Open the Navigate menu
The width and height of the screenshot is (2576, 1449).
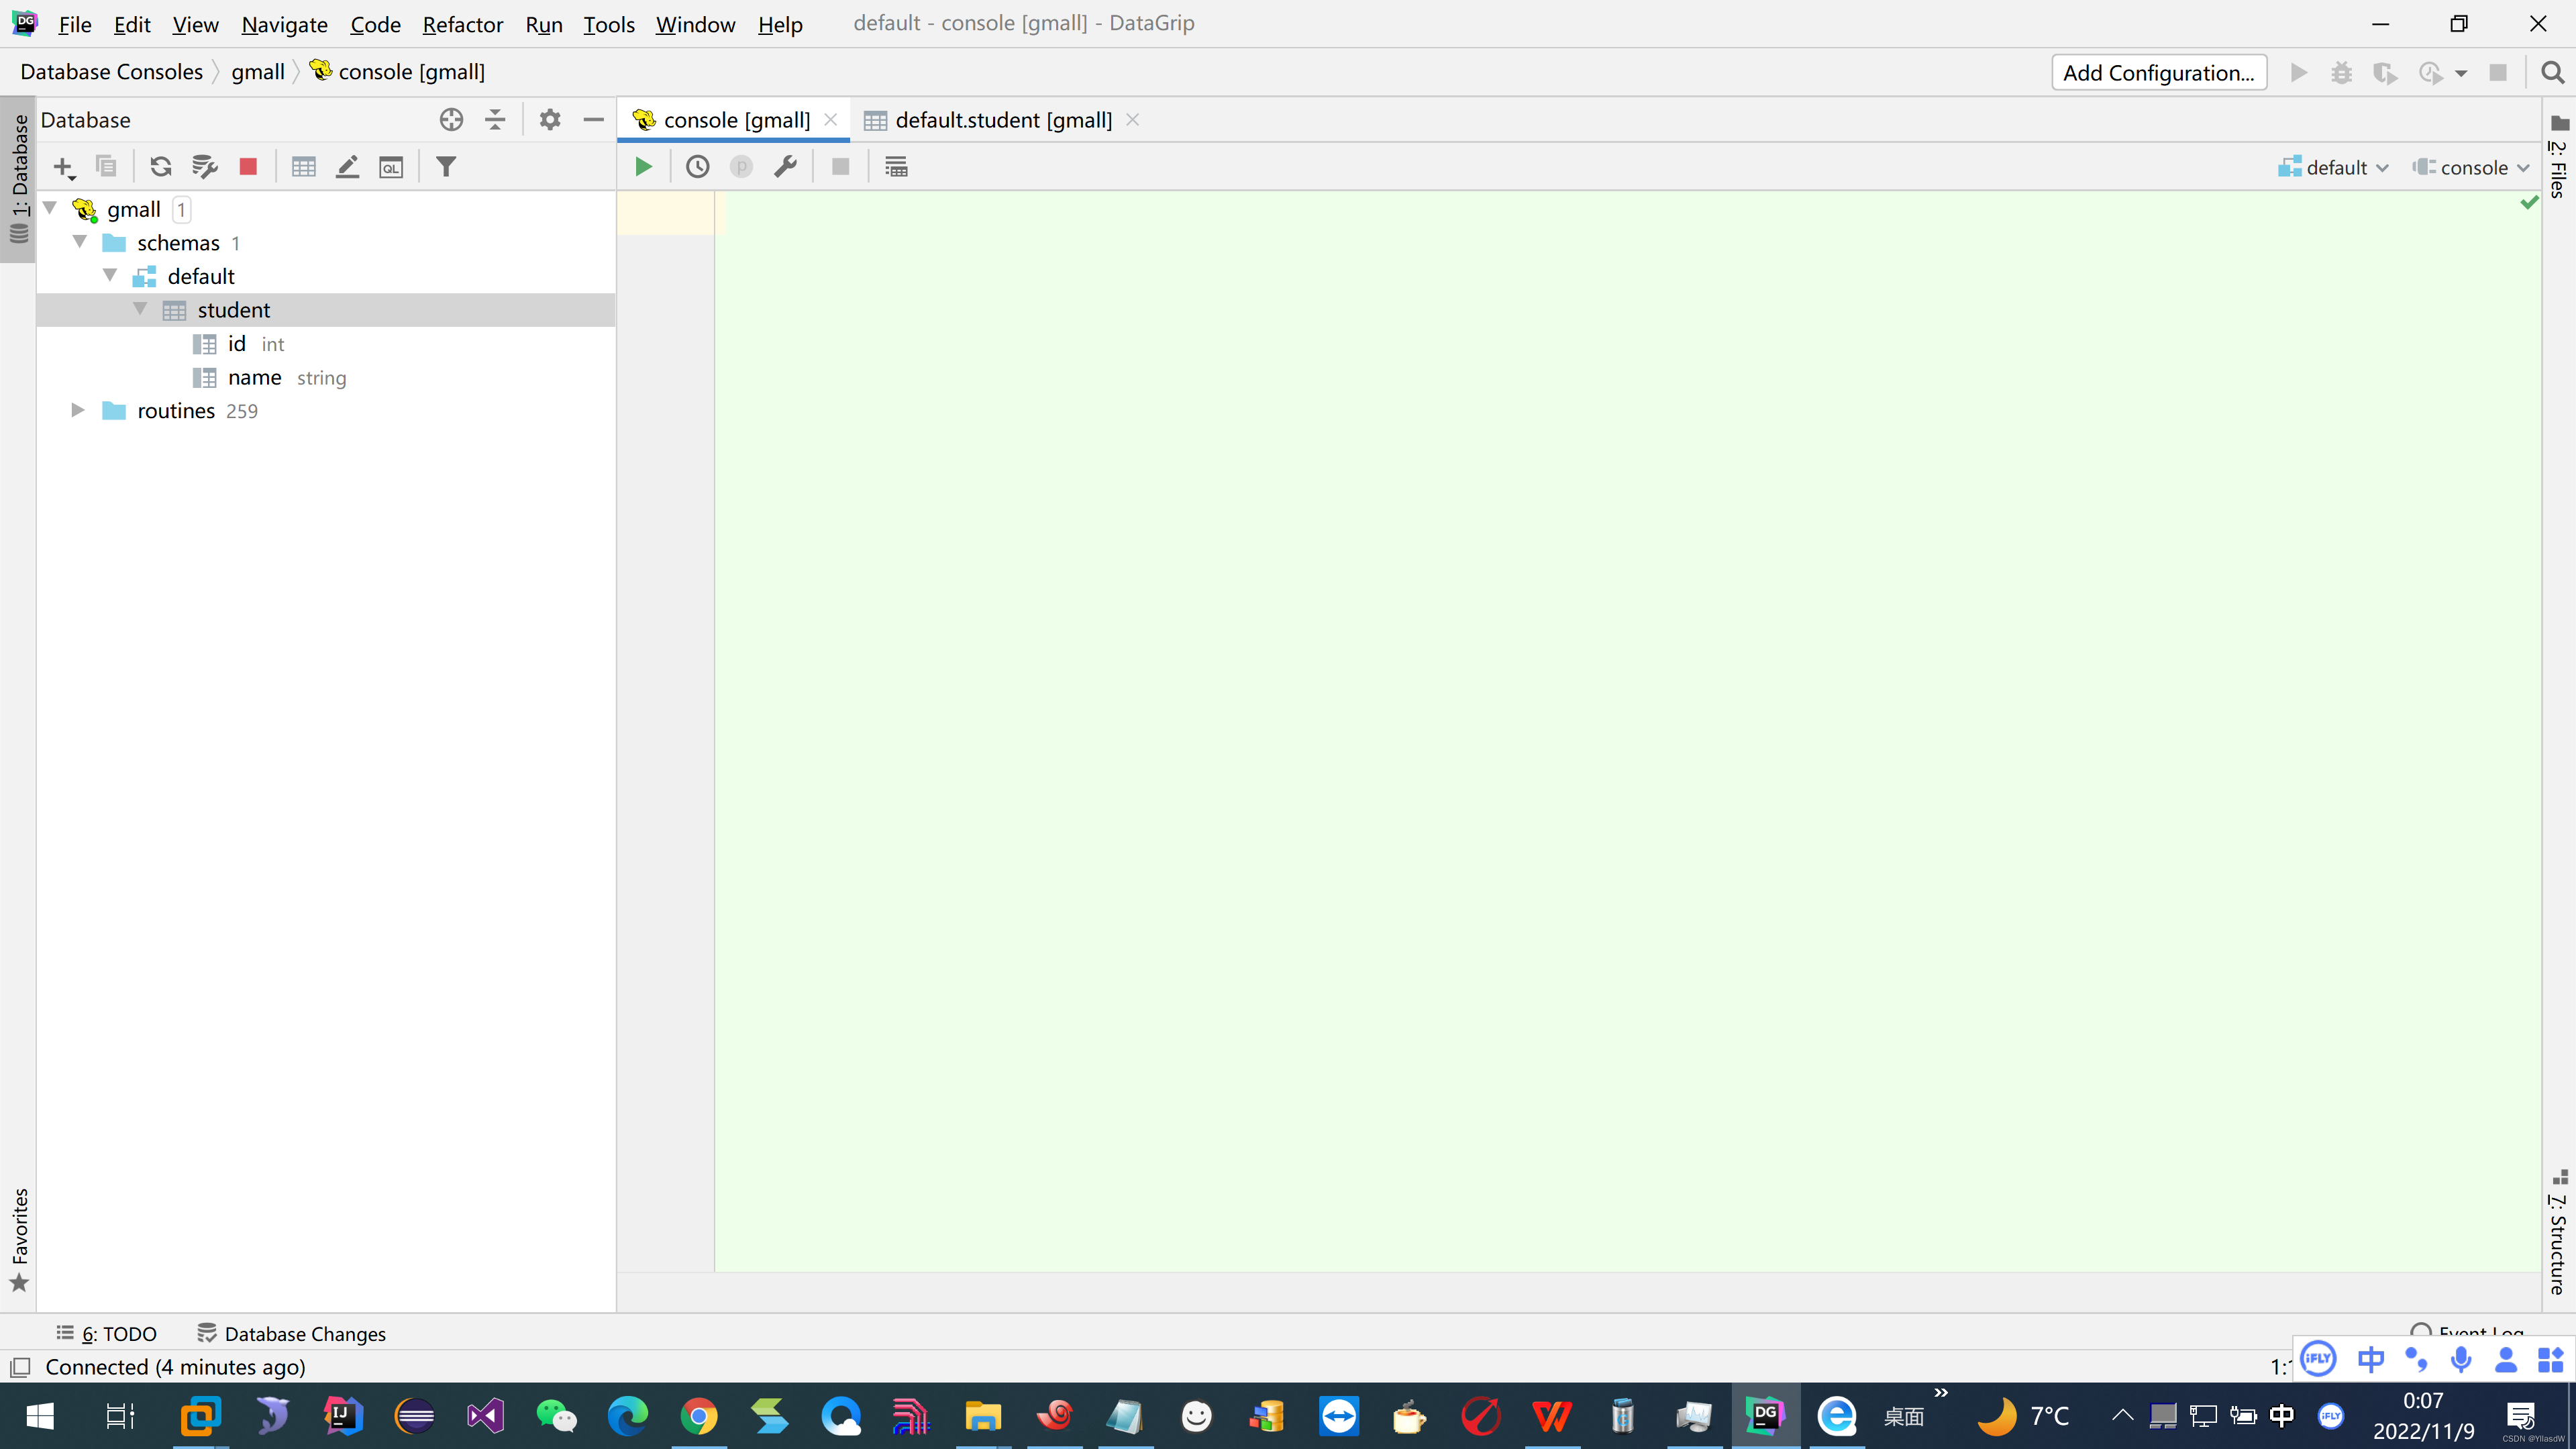(x=284, y=24)
